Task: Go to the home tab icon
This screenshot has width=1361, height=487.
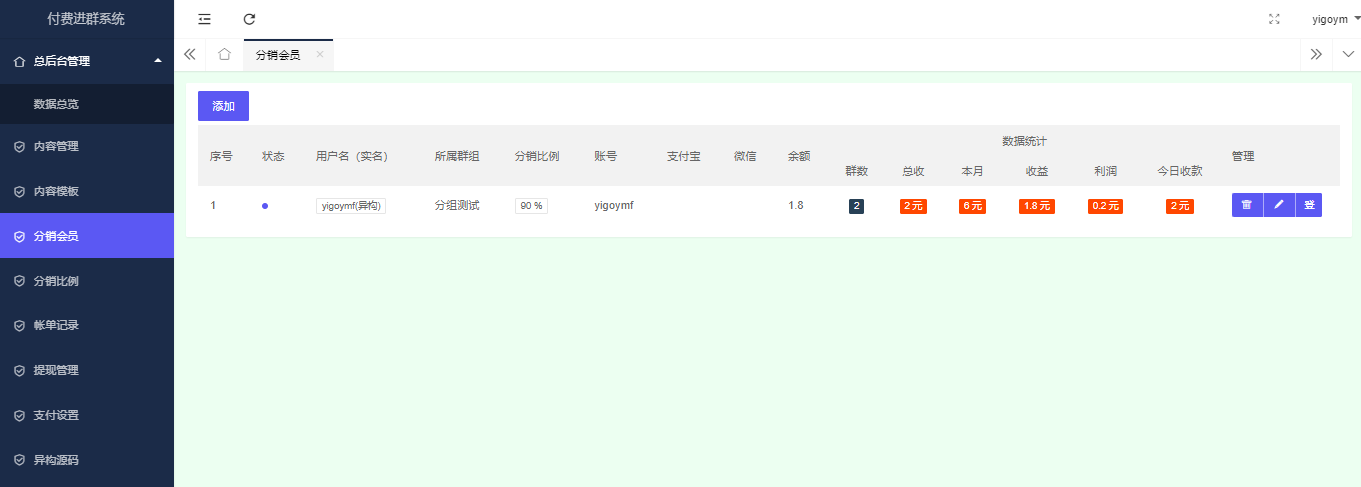Action: pos(224,55)
